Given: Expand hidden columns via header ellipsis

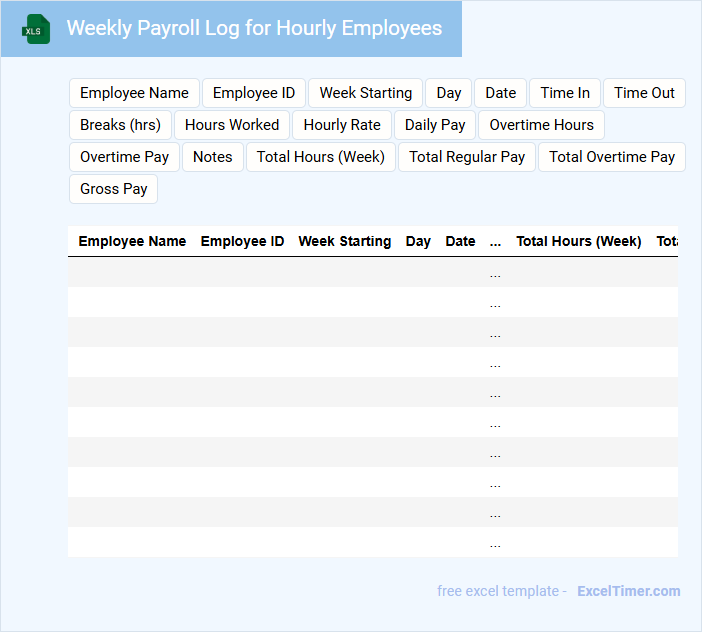Looking at the screenshot, I should pos(495,241).
